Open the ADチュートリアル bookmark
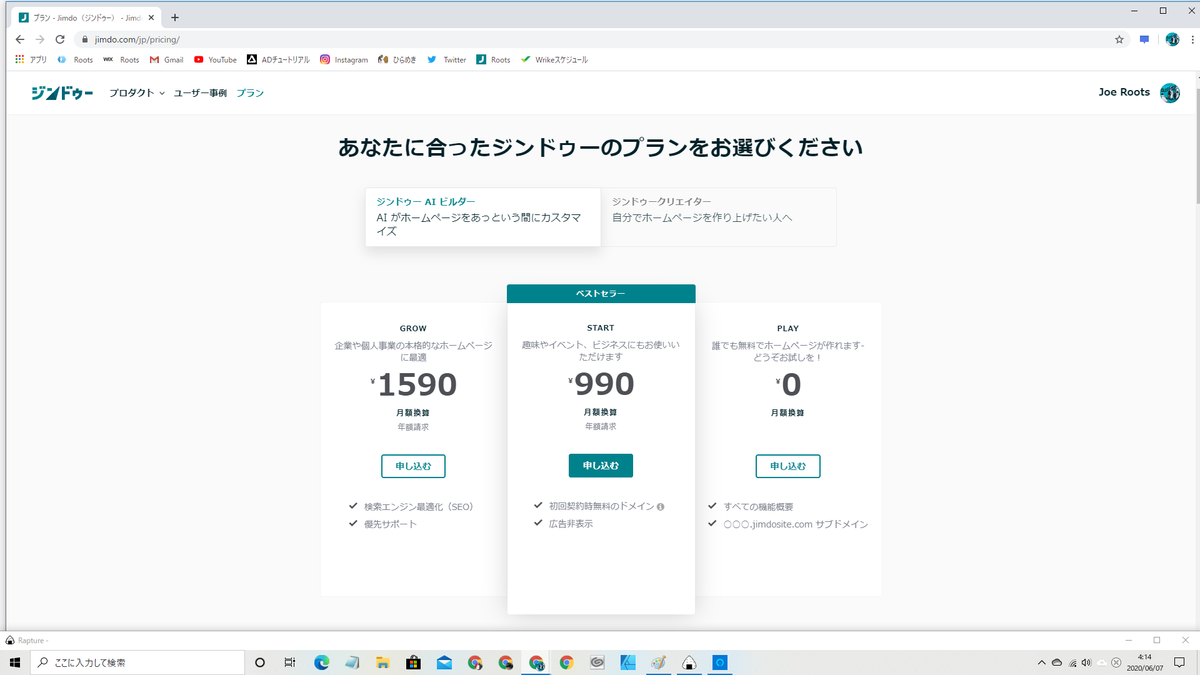 click(x=278, y=60)
